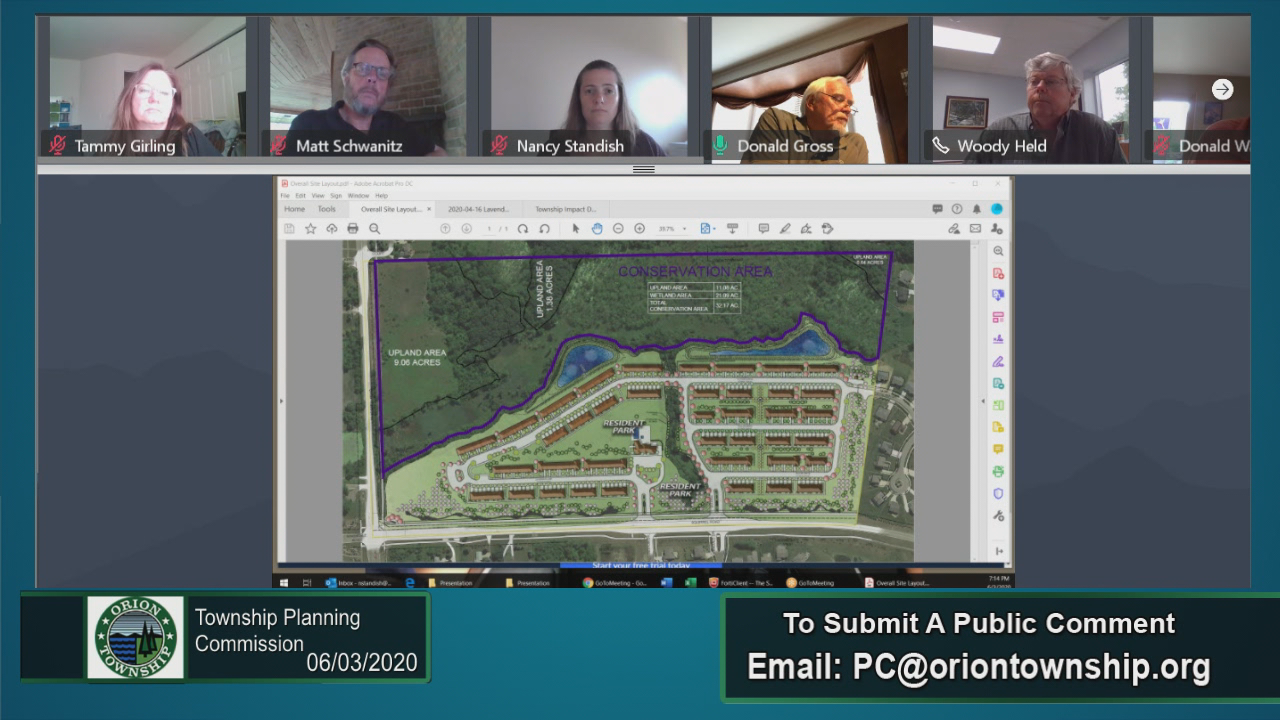
Task: Switch to the Home tab
Action: coord(294,209)
